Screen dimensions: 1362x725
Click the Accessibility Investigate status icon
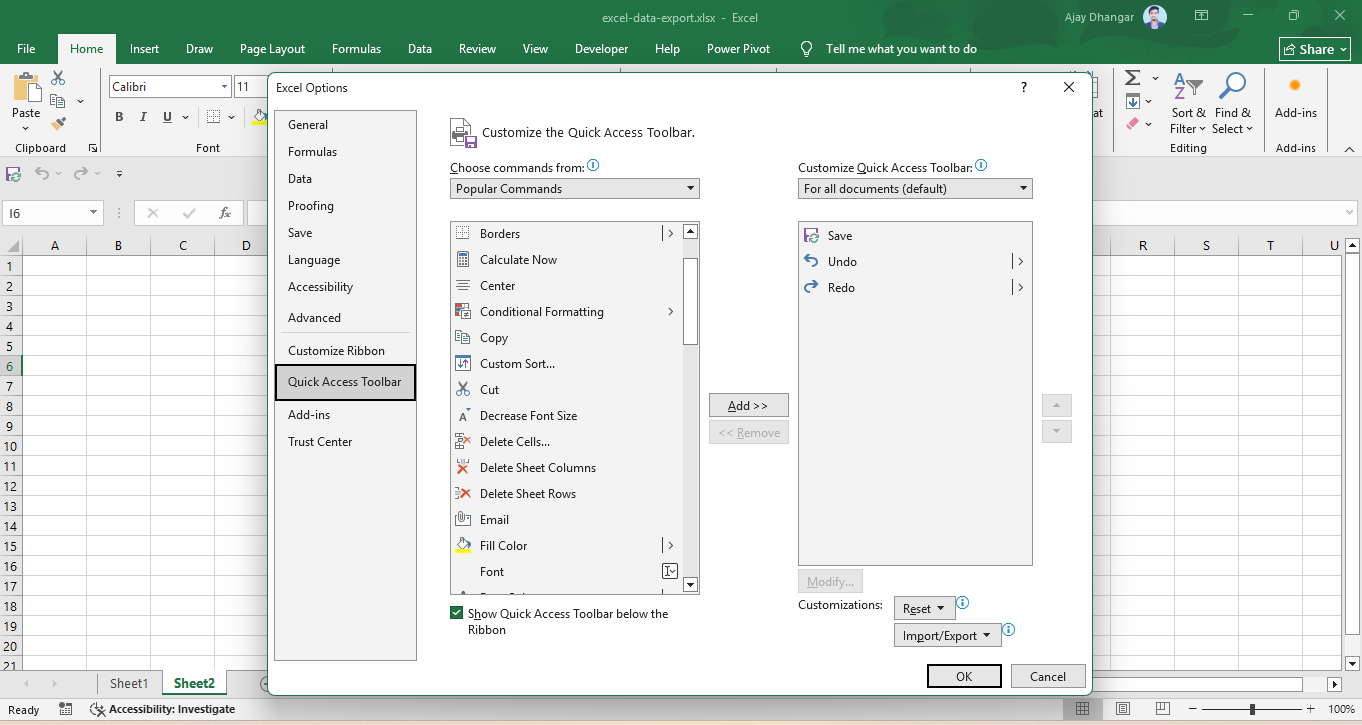(97, 709)
